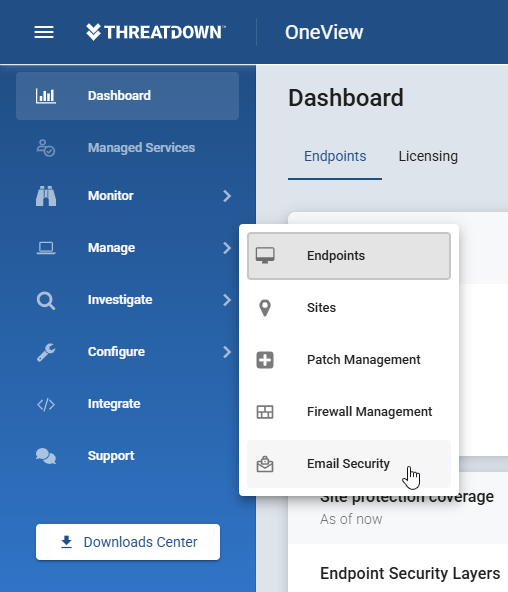The width and height of the screenshot is (508, 592).
Task: Expand the Configure submenu chevron
Action: click(x=226, y=352)
